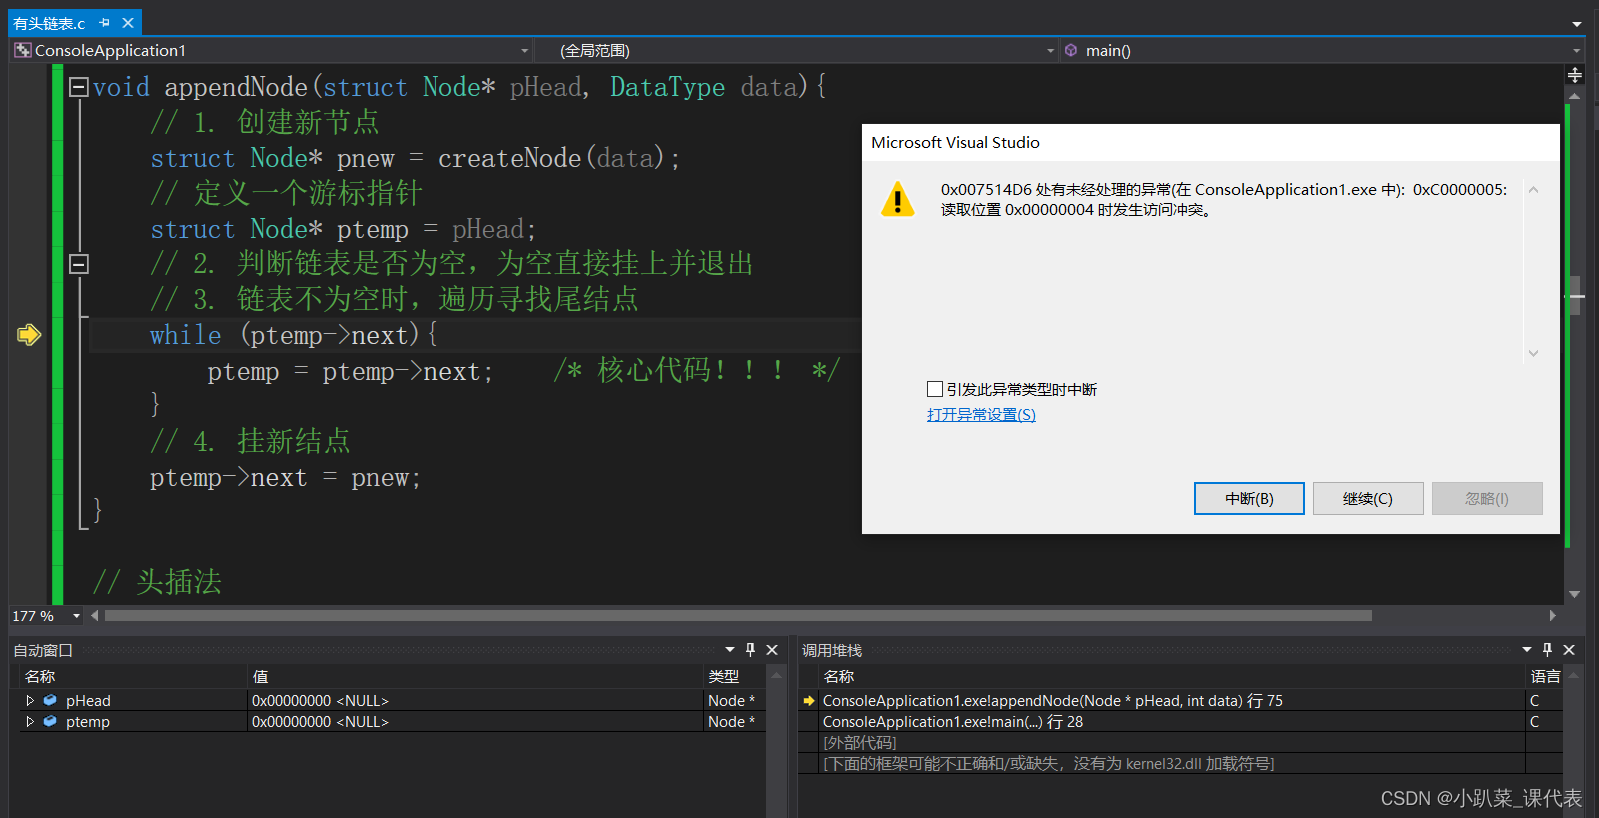Open 自动窗口 panel options dropdown
Viewport: 1599px width, 818px height.
click(730, 650)
